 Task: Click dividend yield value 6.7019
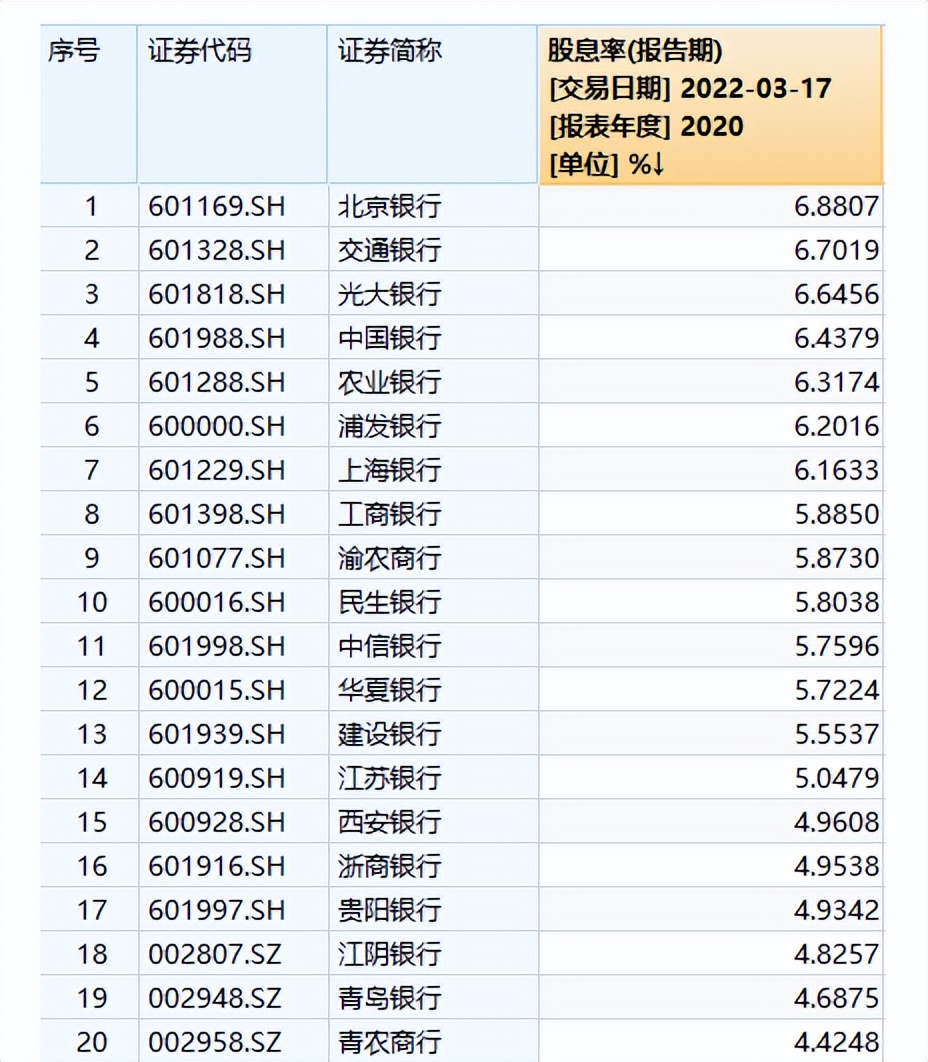coord(836,251)
